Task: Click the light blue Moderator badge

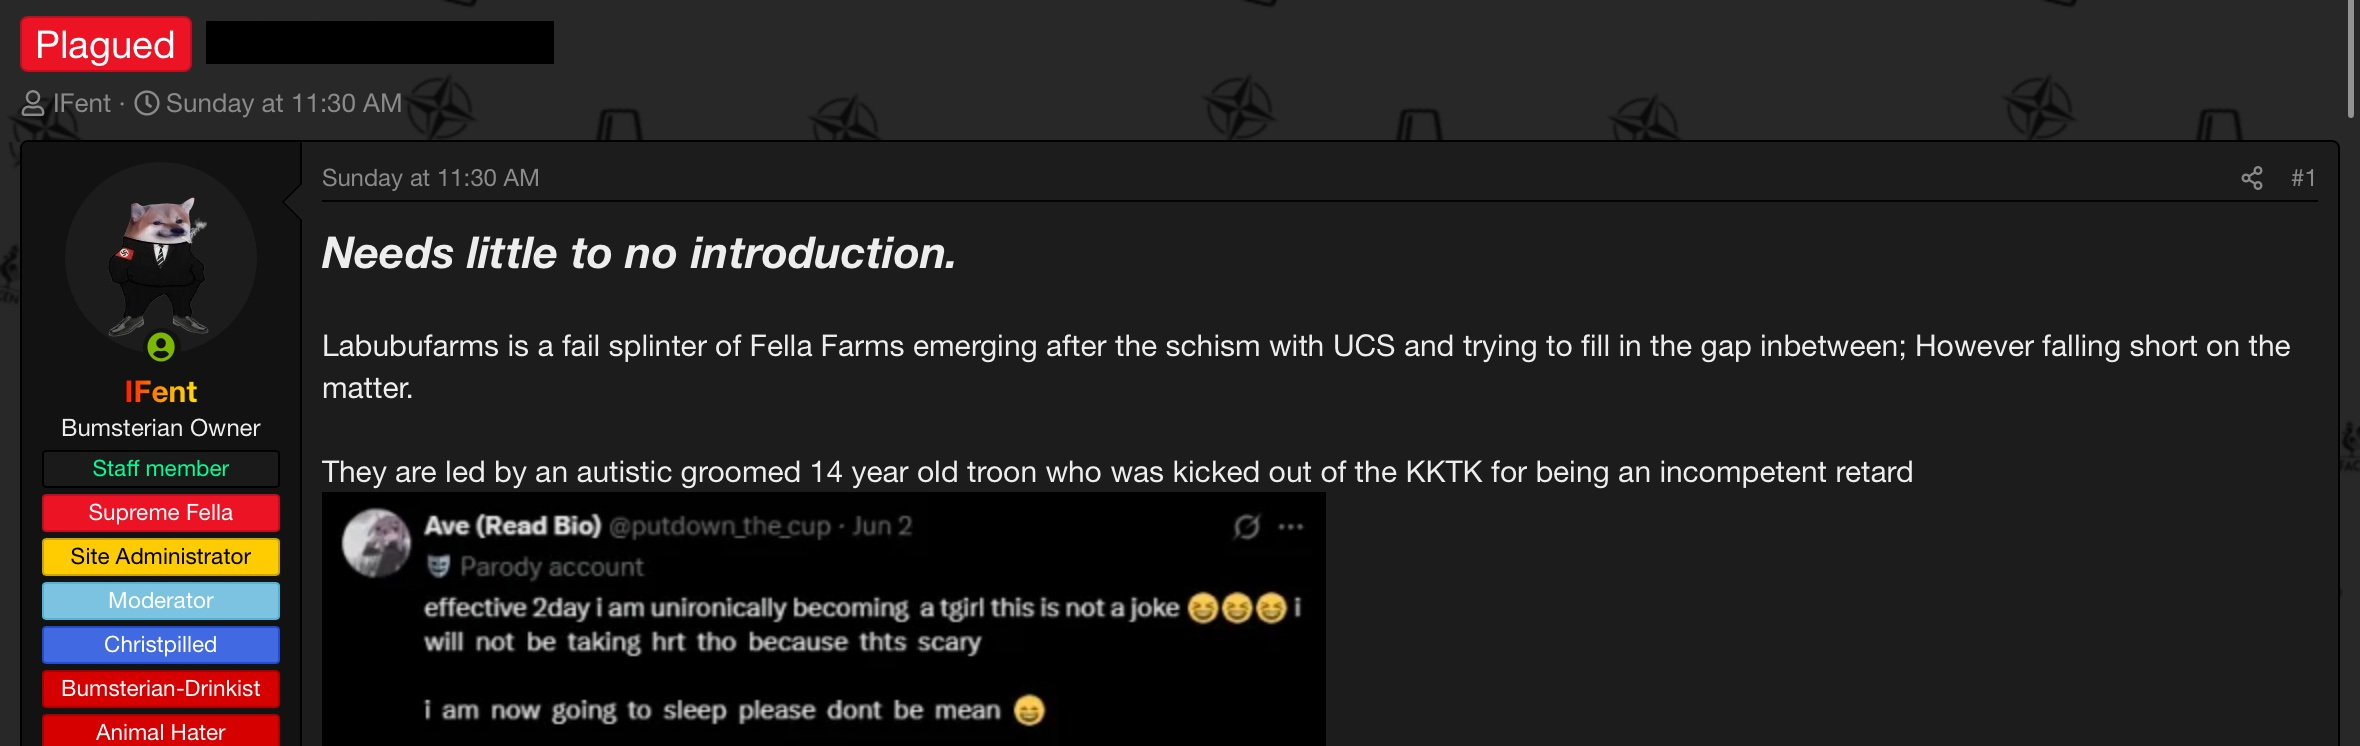Action: (x=161, y=601)
